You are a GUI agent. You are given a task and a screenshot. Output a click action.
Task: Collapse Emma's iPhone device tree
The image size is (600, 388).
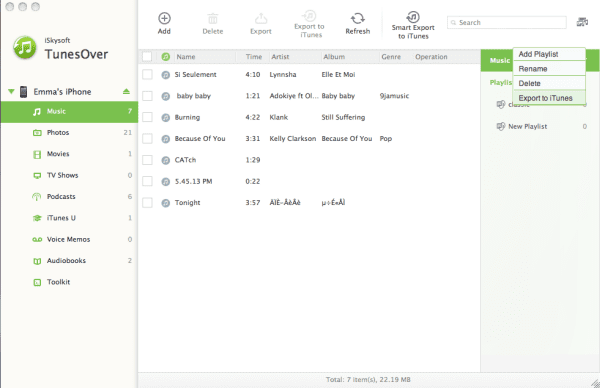pyautogui.click(x=11, y=91)
